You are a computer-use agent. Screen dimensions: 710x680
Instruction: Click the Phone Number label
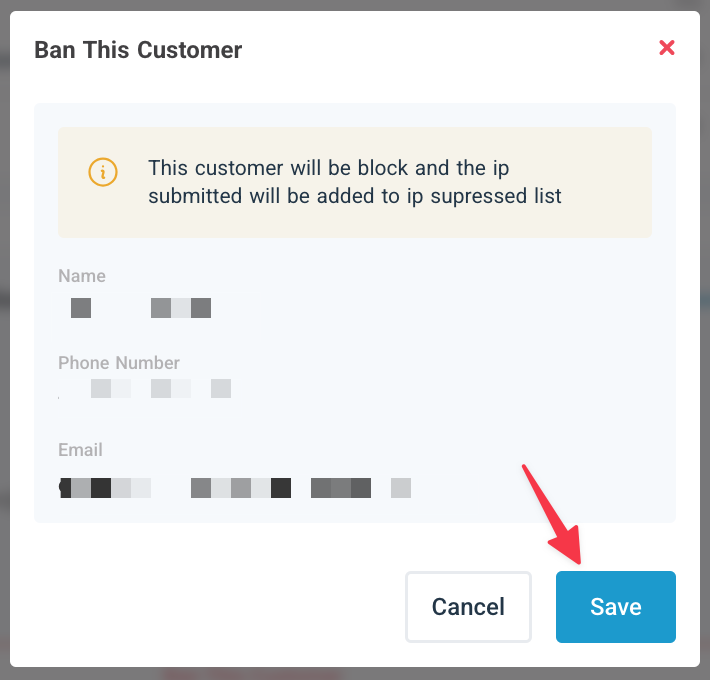click(119, 363)
